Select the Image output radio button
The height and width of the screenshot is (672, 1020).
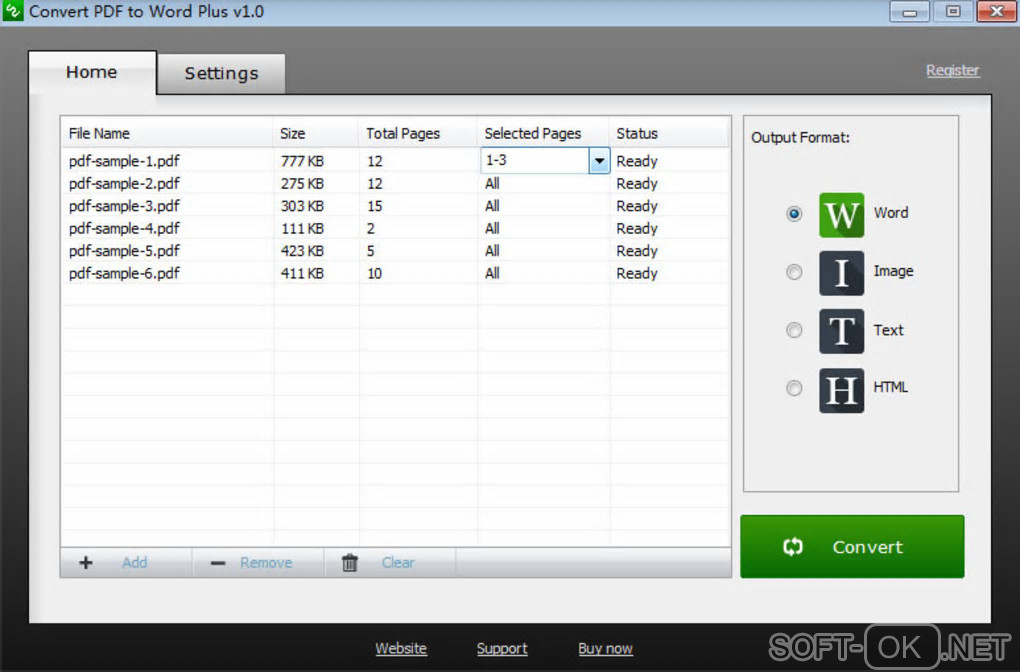(x=794, y=272)
